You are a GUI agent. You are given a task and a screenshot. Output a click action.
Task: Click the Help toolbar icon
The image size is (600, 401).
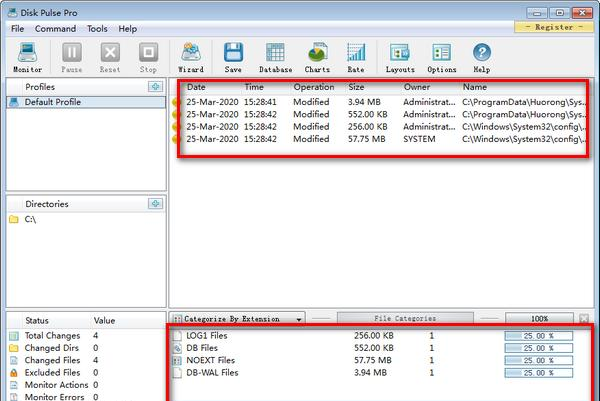[x=482, y=57]
